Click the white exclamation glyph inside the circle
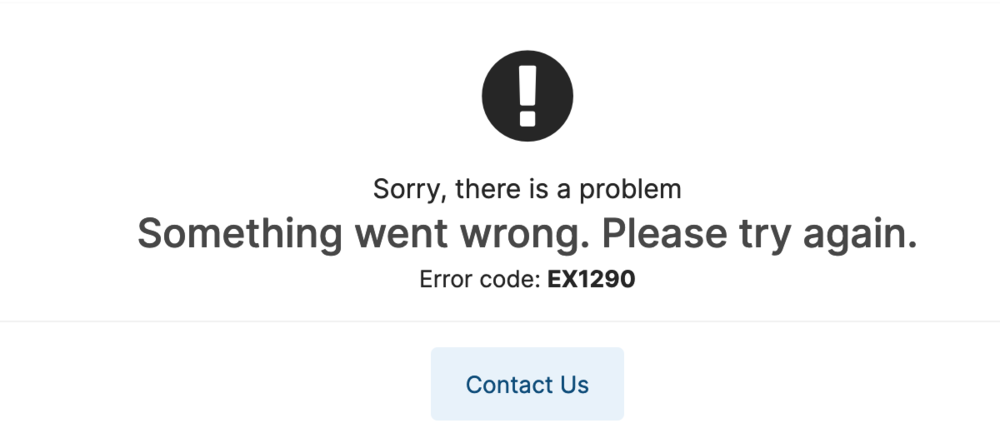The image size is (1000, 438). click(527, 96)
